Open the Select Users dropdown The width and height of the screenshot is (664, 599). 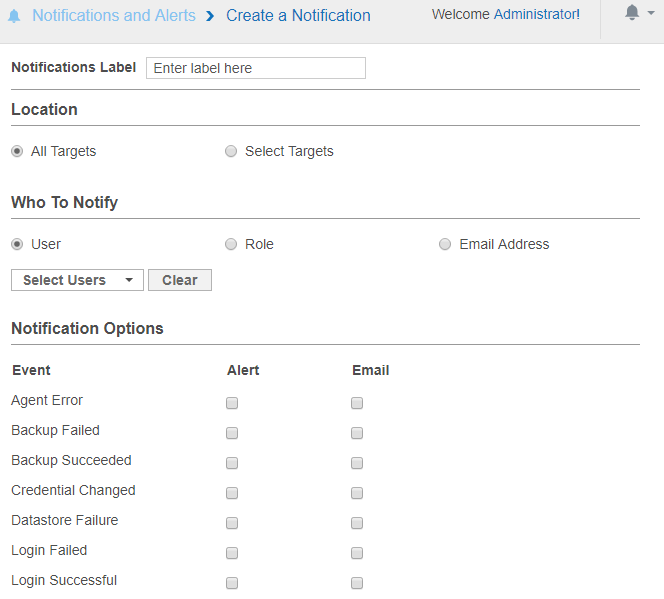point(77,280)
